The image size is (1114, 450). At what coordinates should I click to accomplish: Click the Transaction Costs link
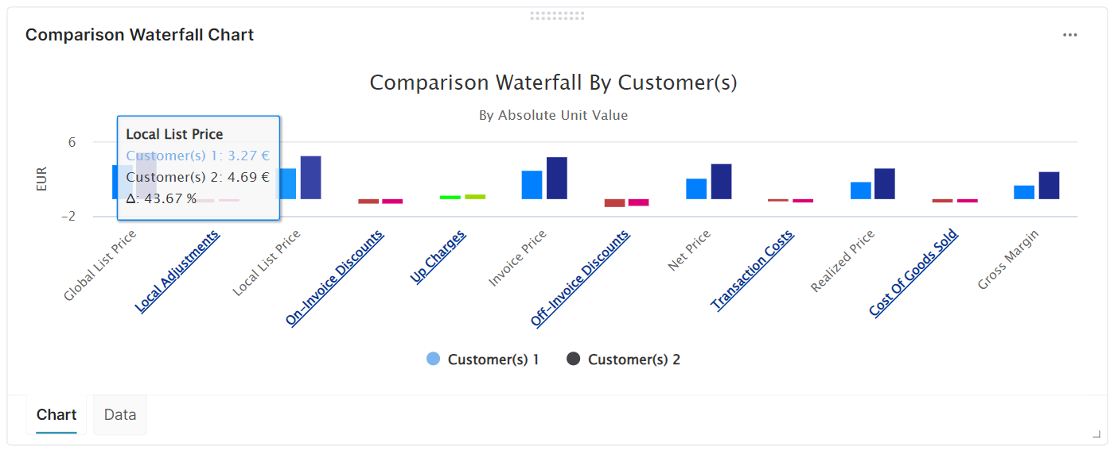752,270
